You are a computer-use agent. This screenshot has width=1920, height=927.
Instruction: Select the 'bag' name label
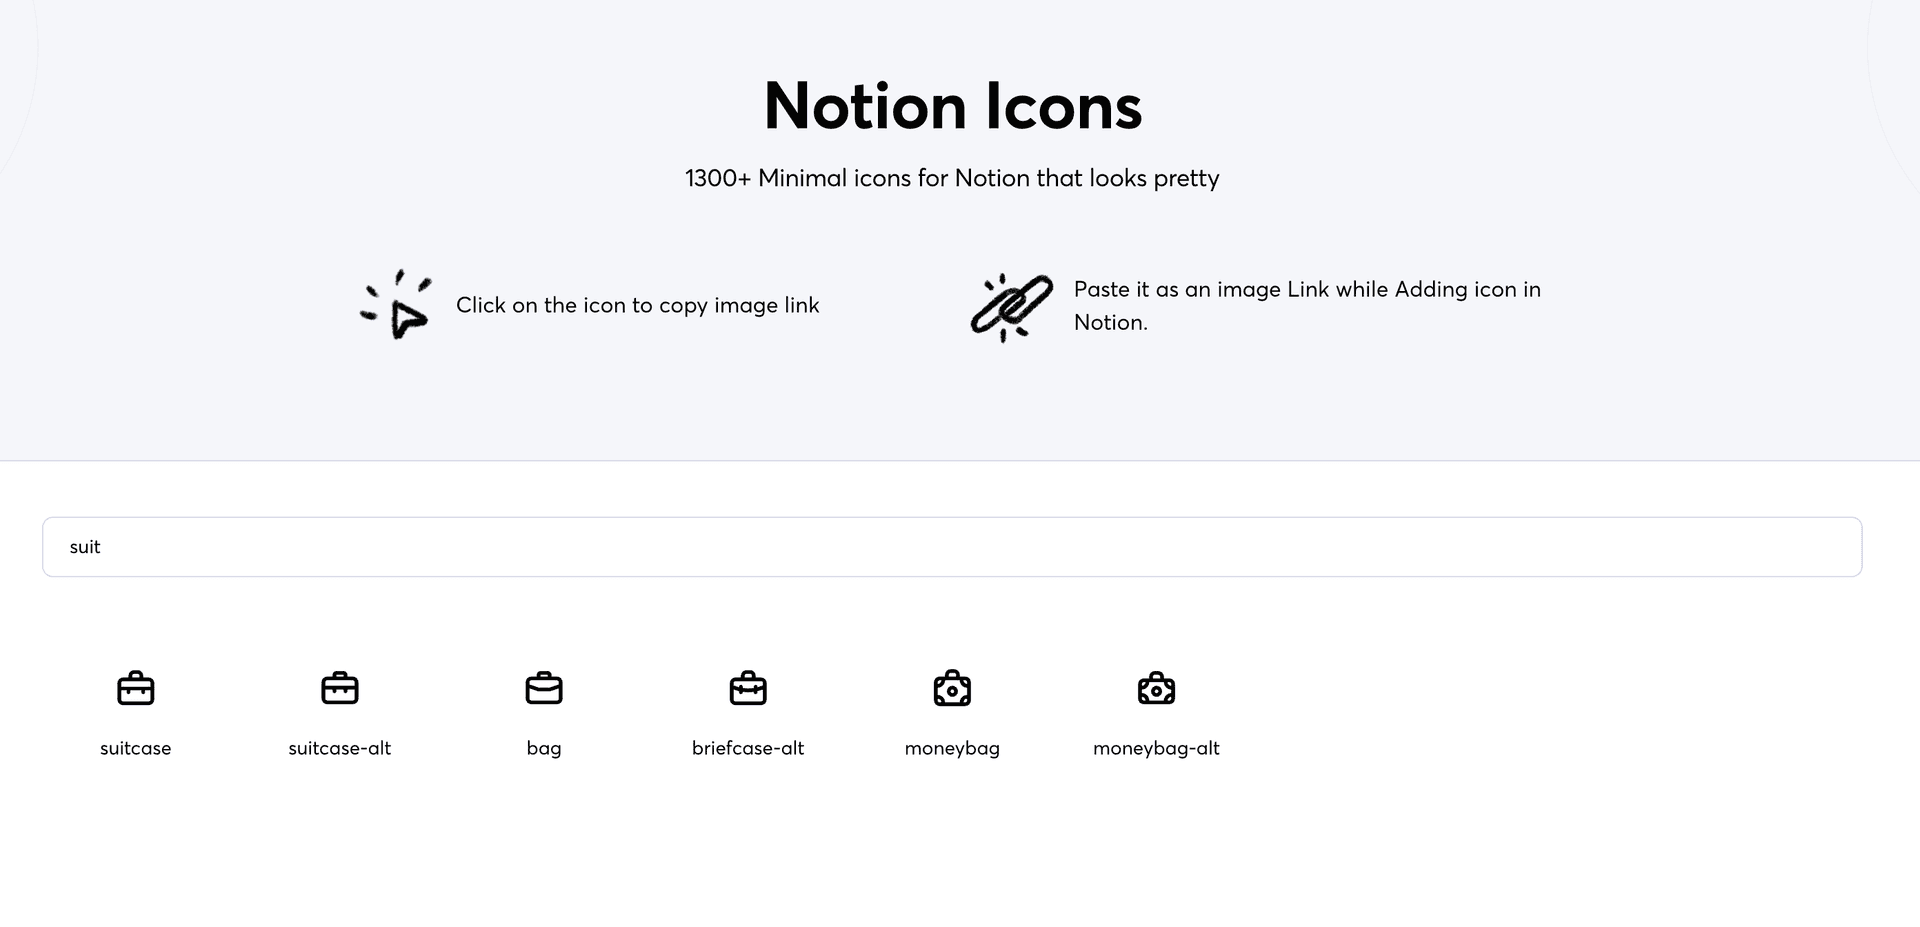click(x=544, y=748)
